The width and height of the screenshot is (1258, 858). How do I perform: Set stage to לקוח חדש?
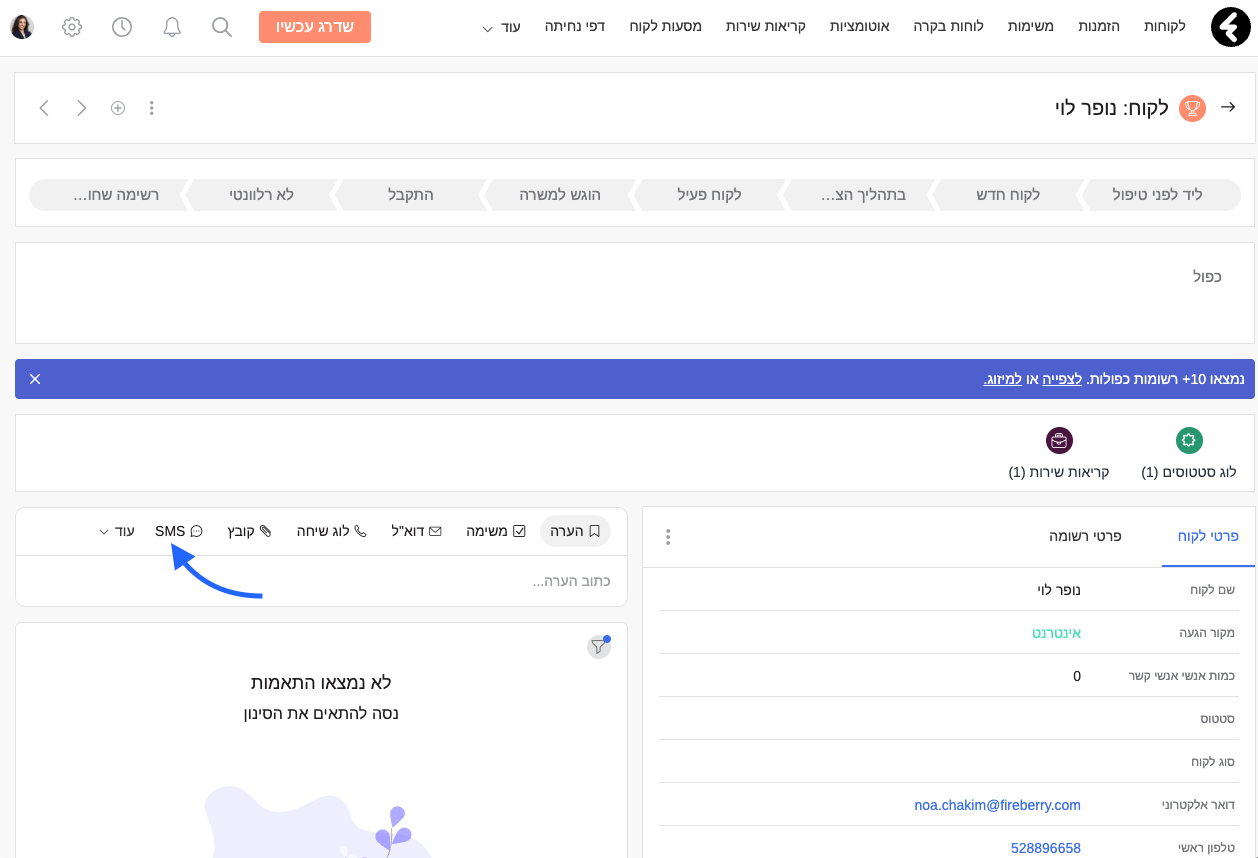(x=1008, y=194)
